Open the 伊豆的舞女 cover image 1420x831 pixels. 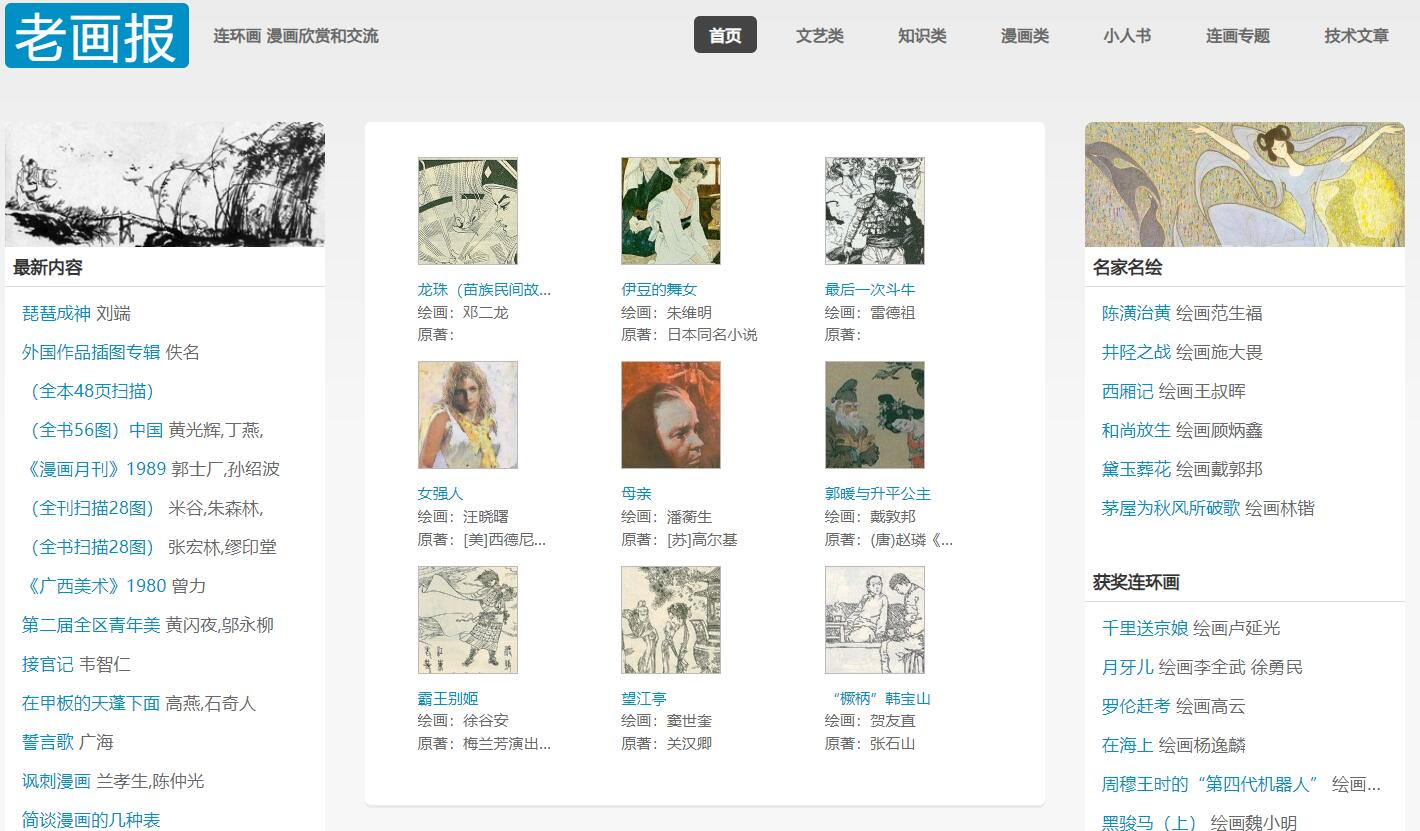click(x=671, y=211)
